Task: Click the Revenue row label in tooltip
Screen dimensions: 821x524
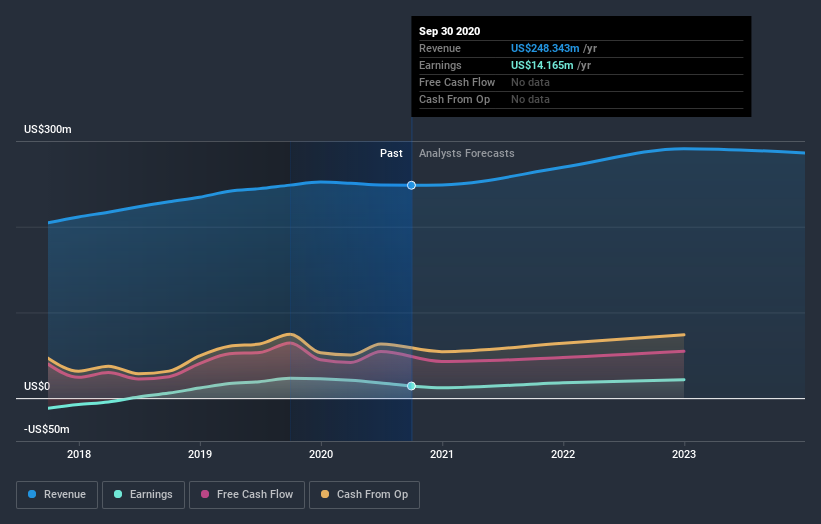Action: [x=440, y=48]
